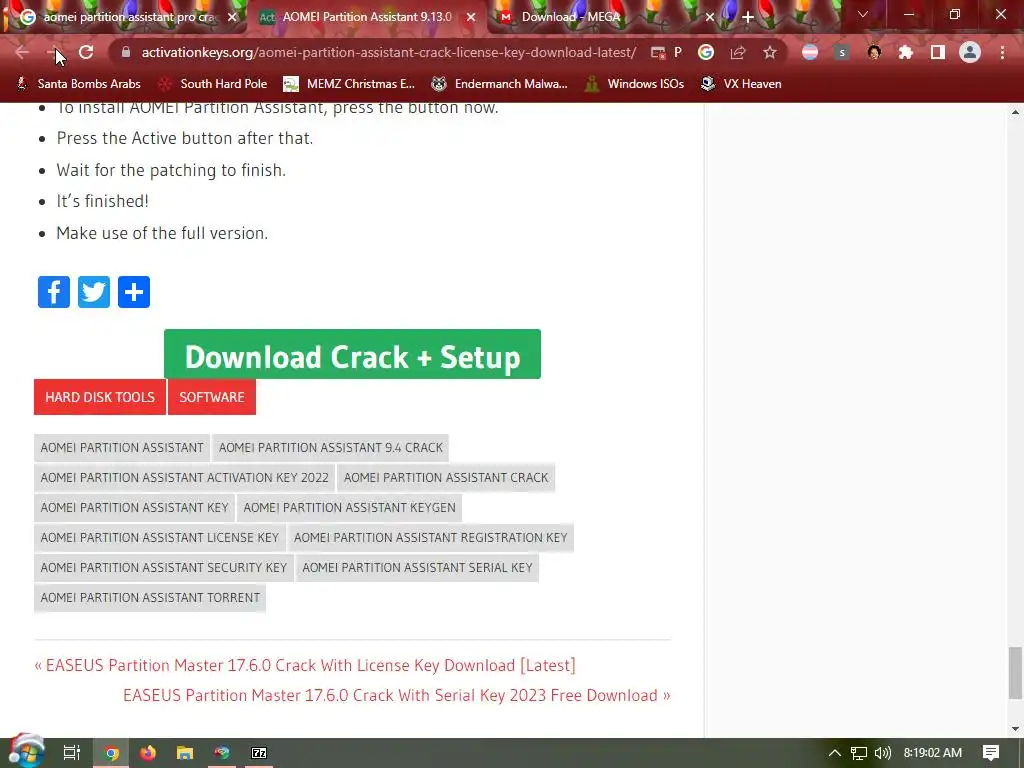Click the address bar URL
The height and width of the screenshot is (768, 1024).
pos(389,52)
